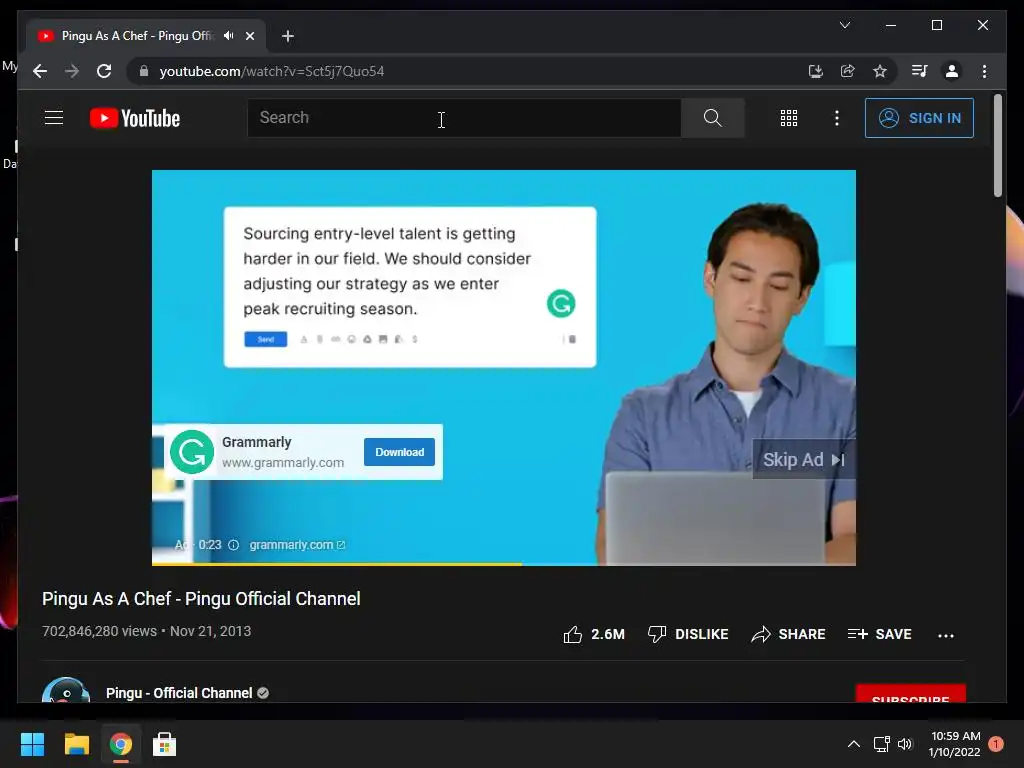Screen dimensions: 1024x768
Task: Click the page vertical scrollbar
Action: (997, 145)
